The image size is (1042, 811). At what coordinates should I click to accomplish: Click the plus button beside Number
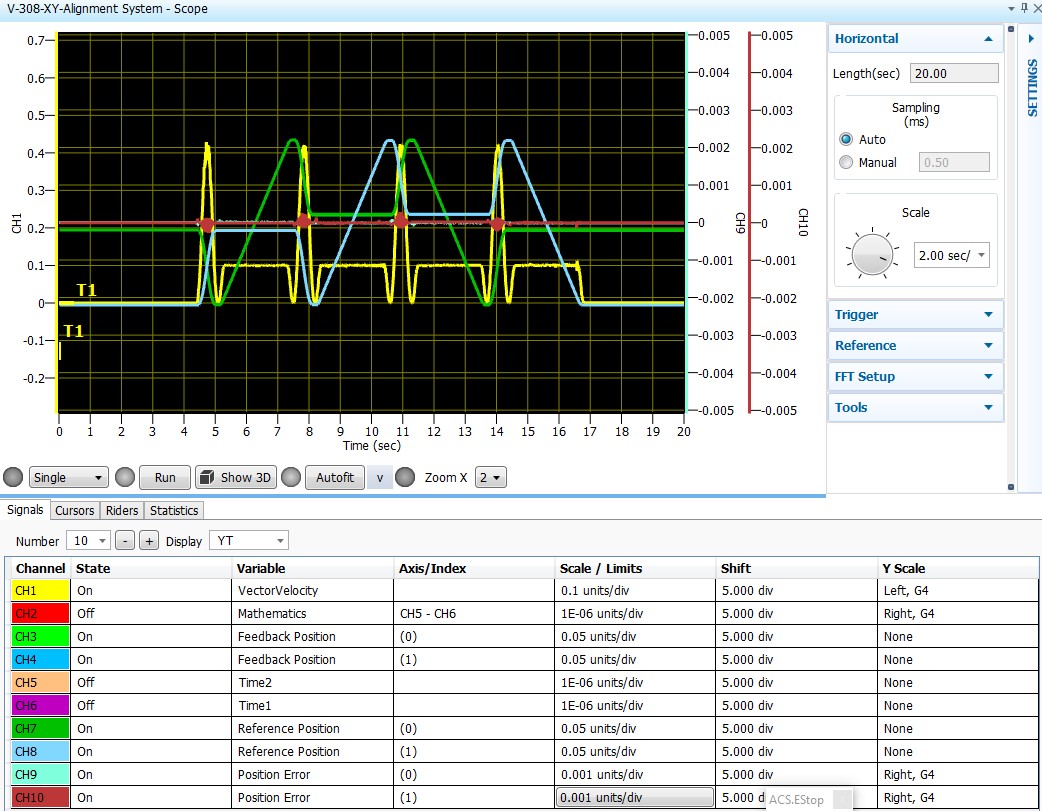point(149,541)
